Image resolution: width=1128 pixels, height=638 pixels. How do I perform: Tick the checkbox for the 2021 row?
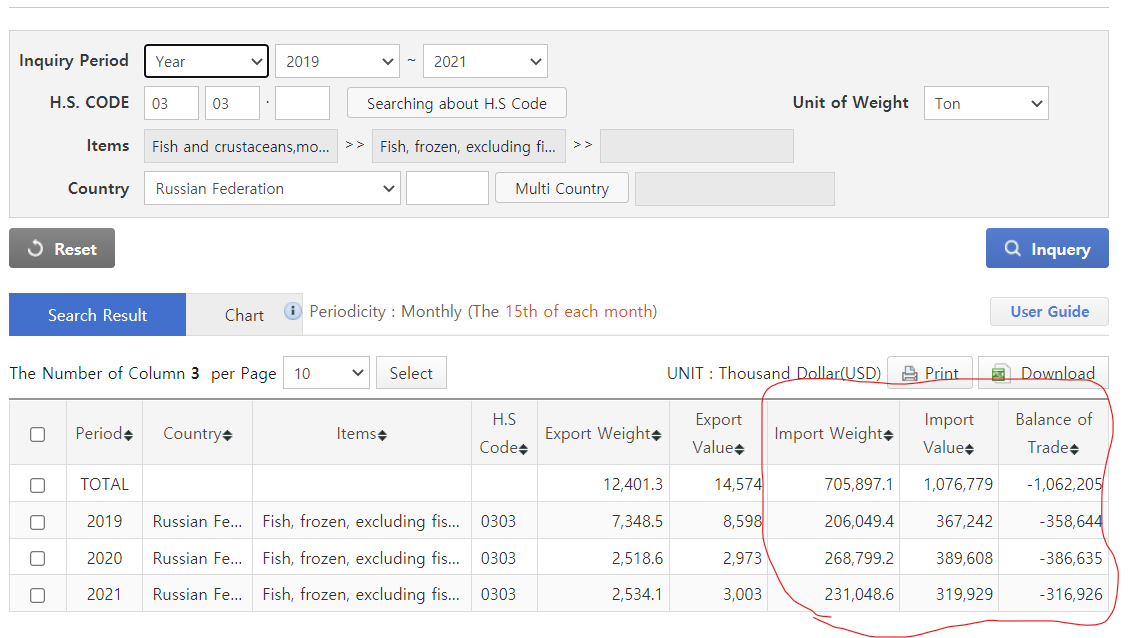[38, 595]
